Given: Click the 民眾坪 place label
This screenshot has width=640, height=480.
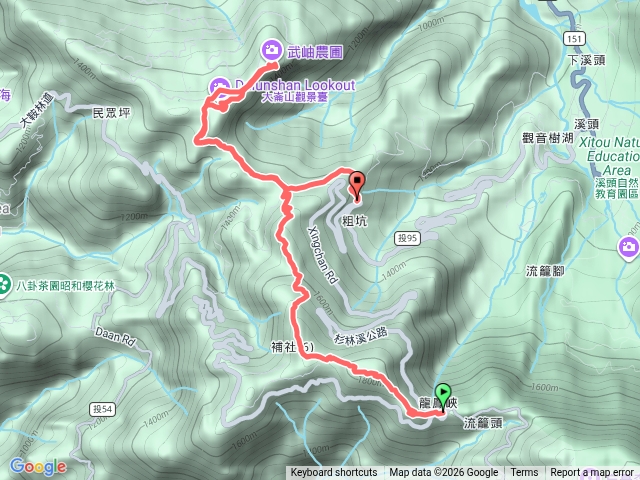Looking at the screenshot, I should (111, 113).
